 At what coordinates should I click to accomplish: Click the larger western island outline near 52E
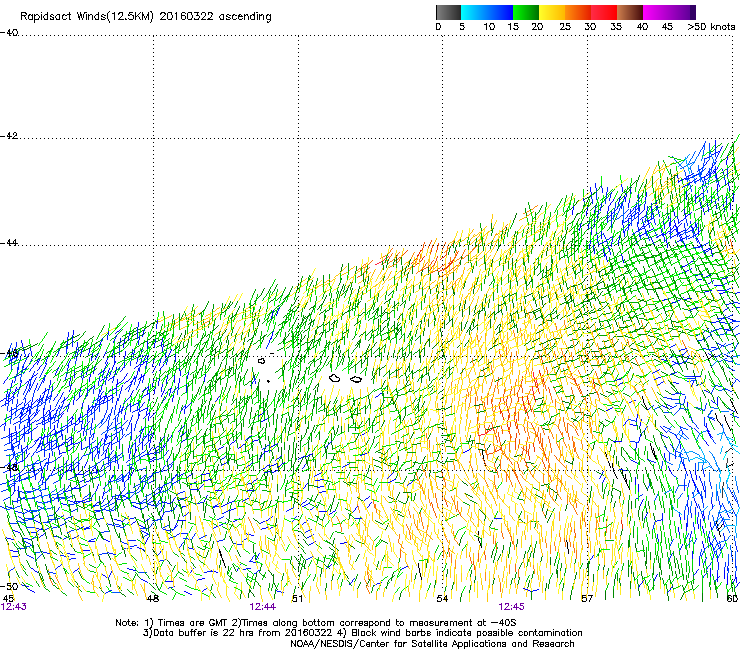[335, 378]
